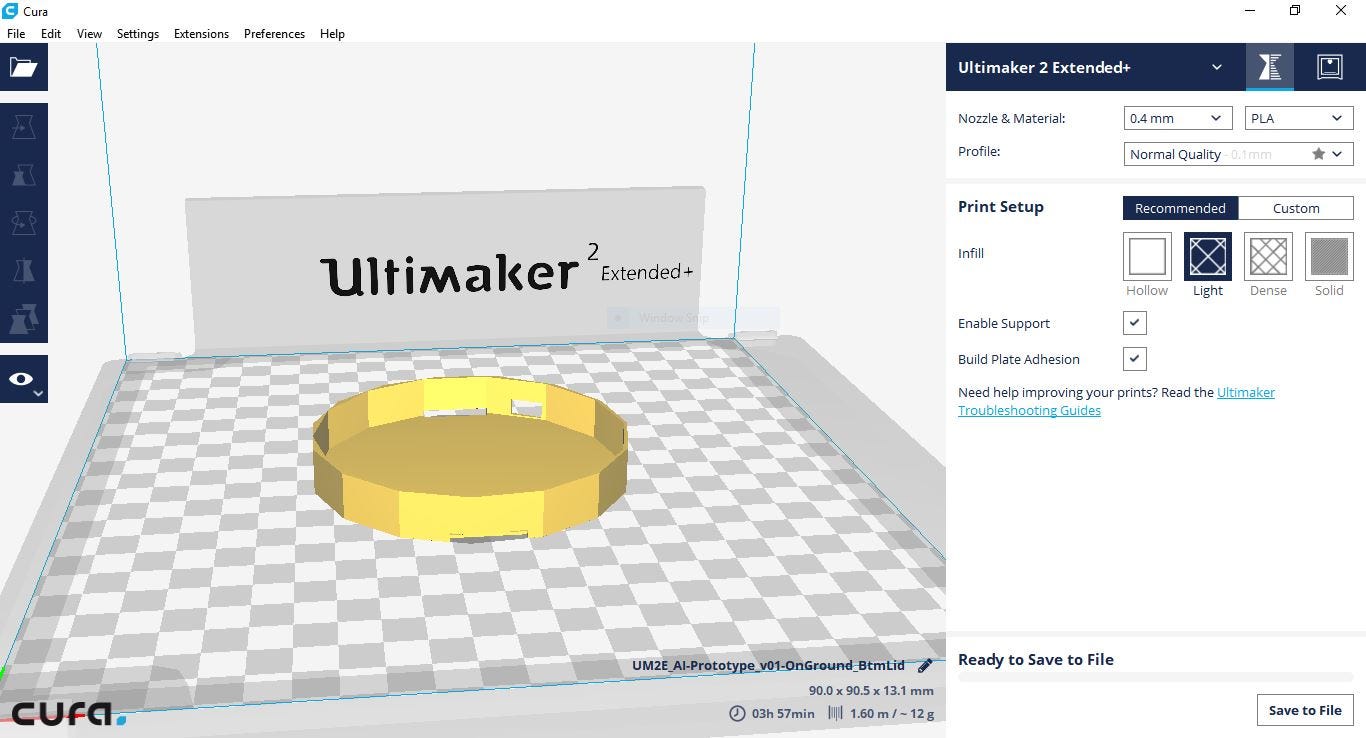Viewport: 1366px width, 738px height.
Task: Switch to Custom print setup
Action: pyautogui.click(x=1296, y=208)
